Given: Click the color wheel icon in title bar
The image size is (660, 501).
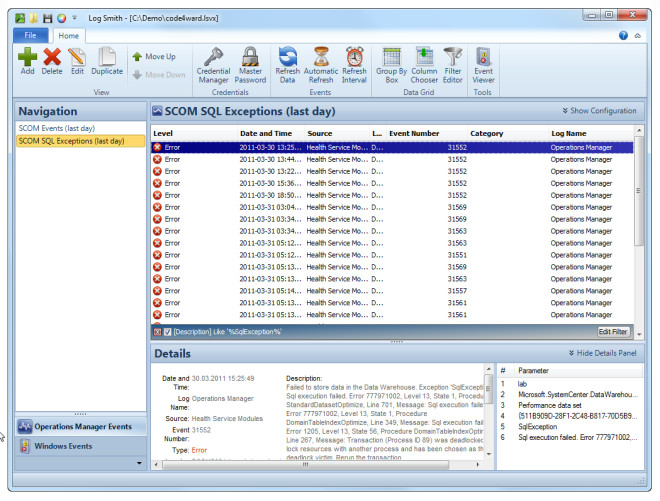Looking at the screenshot, I should (61, 18).
